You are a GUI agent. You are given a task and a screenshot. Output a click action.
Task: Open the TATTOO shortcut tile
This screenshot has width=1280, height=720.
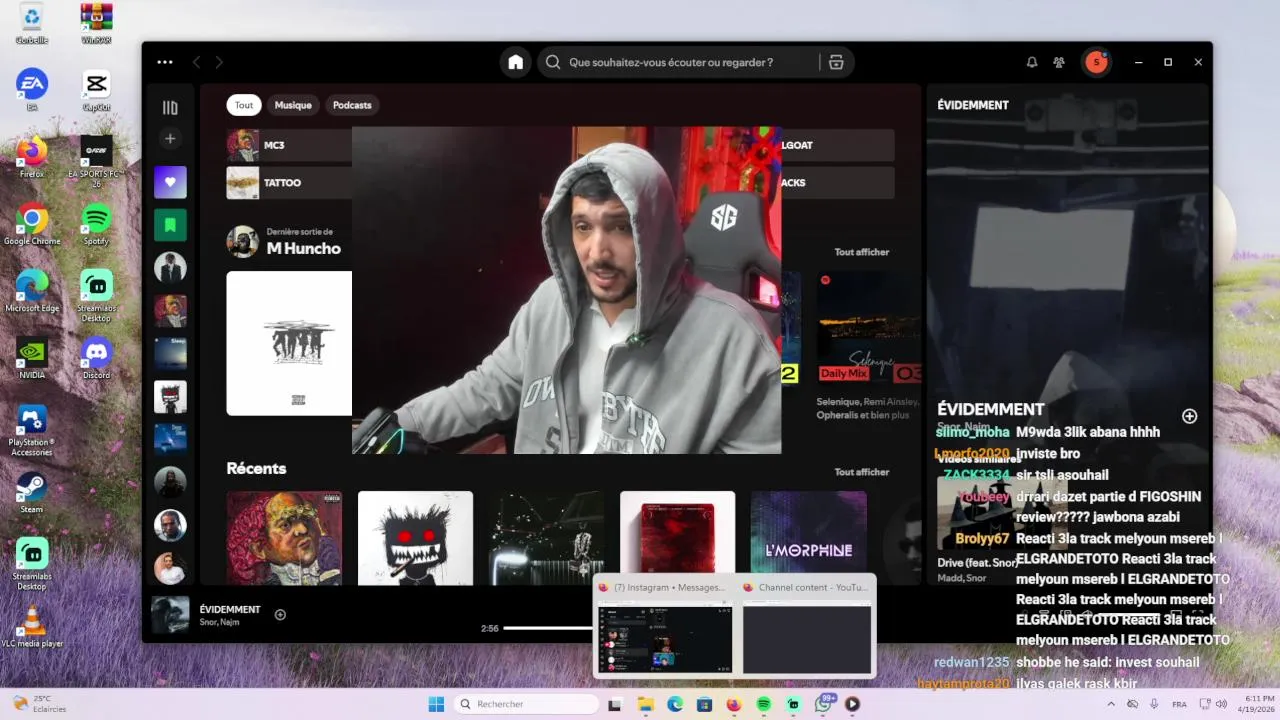(289, 183)
